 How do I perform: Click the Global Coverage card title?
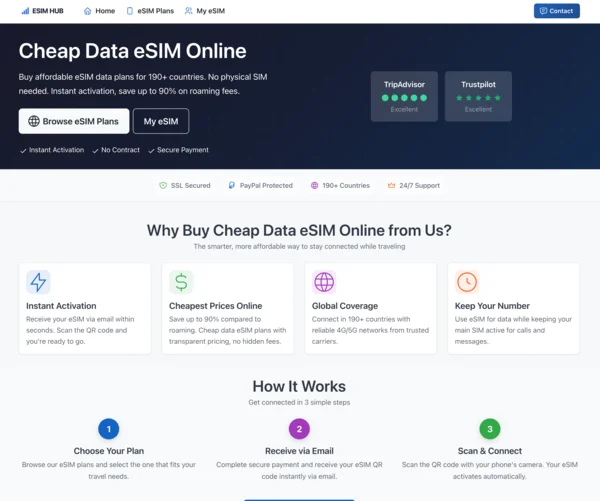[345, 306]
